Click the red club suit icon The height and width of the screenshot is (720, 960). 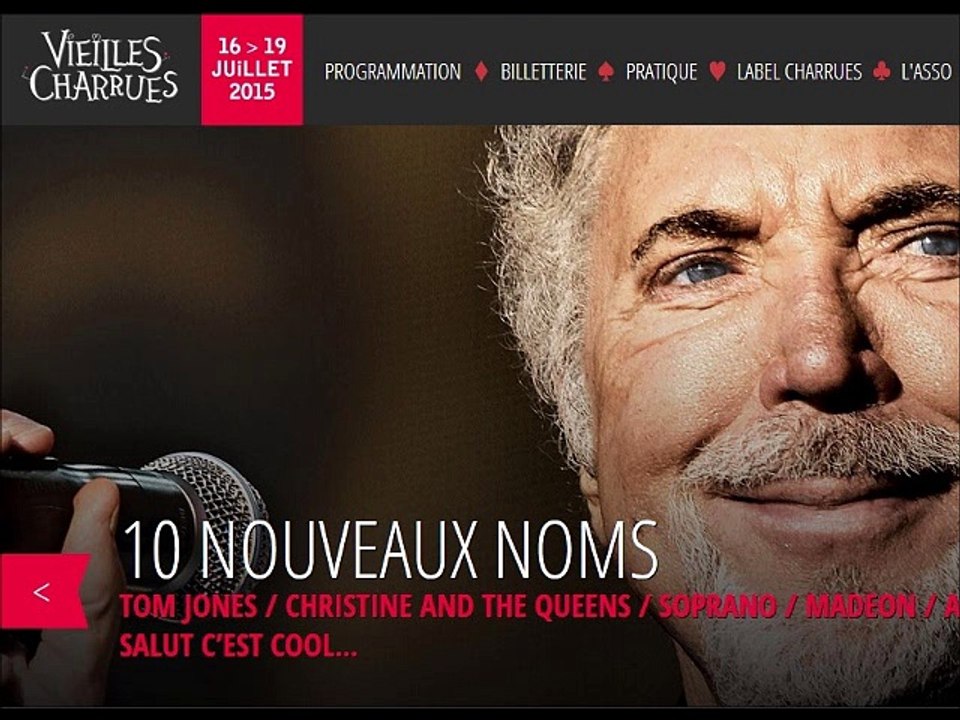881,72
